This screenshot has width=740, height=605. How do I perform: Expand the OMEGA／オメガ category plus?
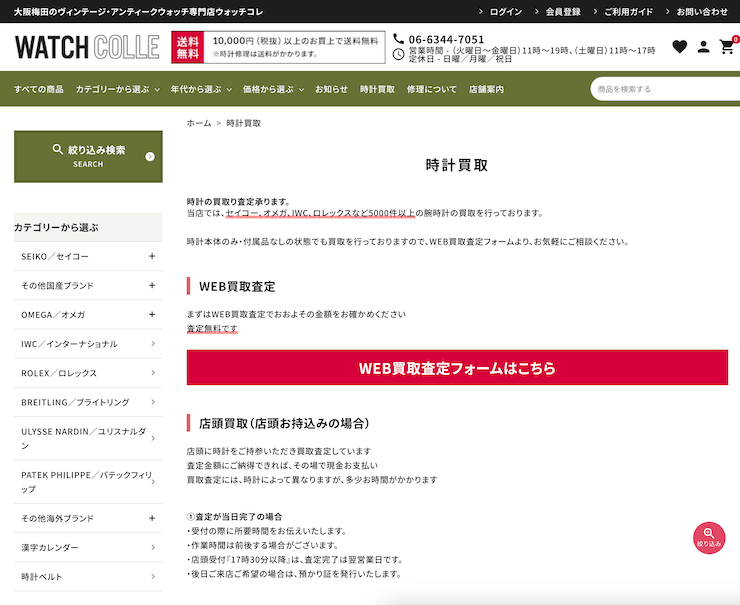tap(152, 315)
